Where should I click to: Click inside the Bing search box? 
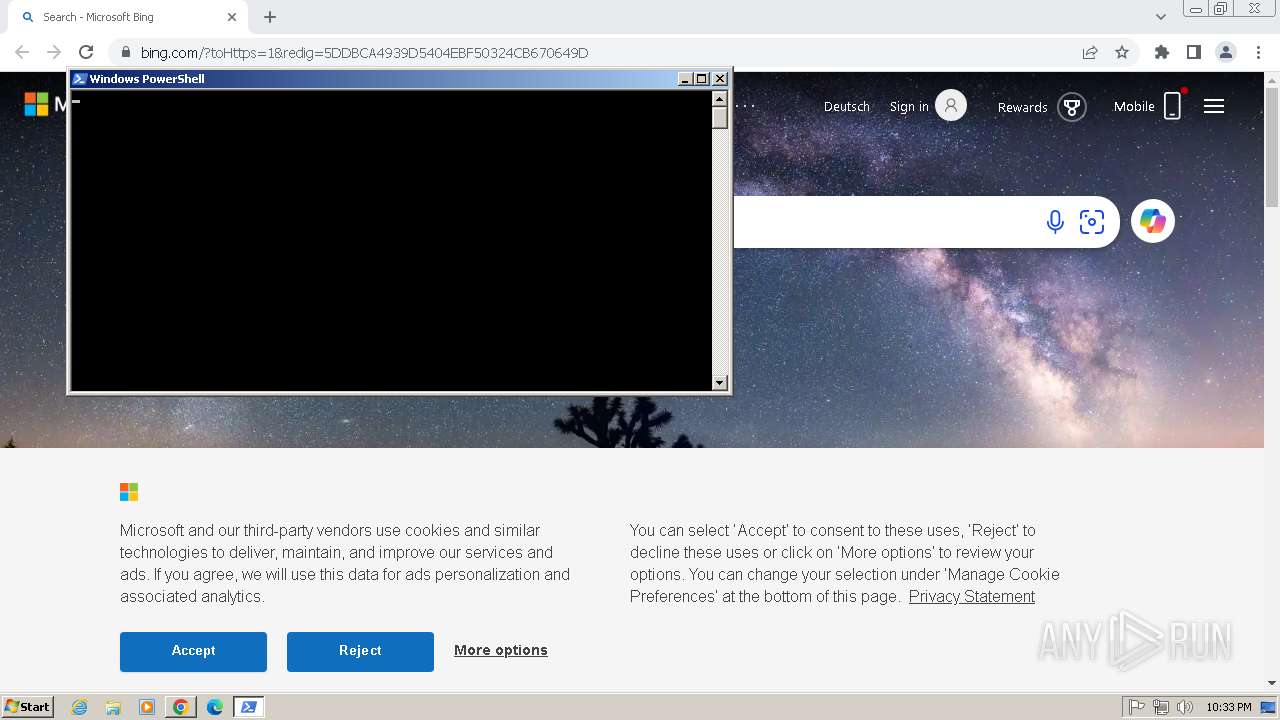[x=885, y=221]
